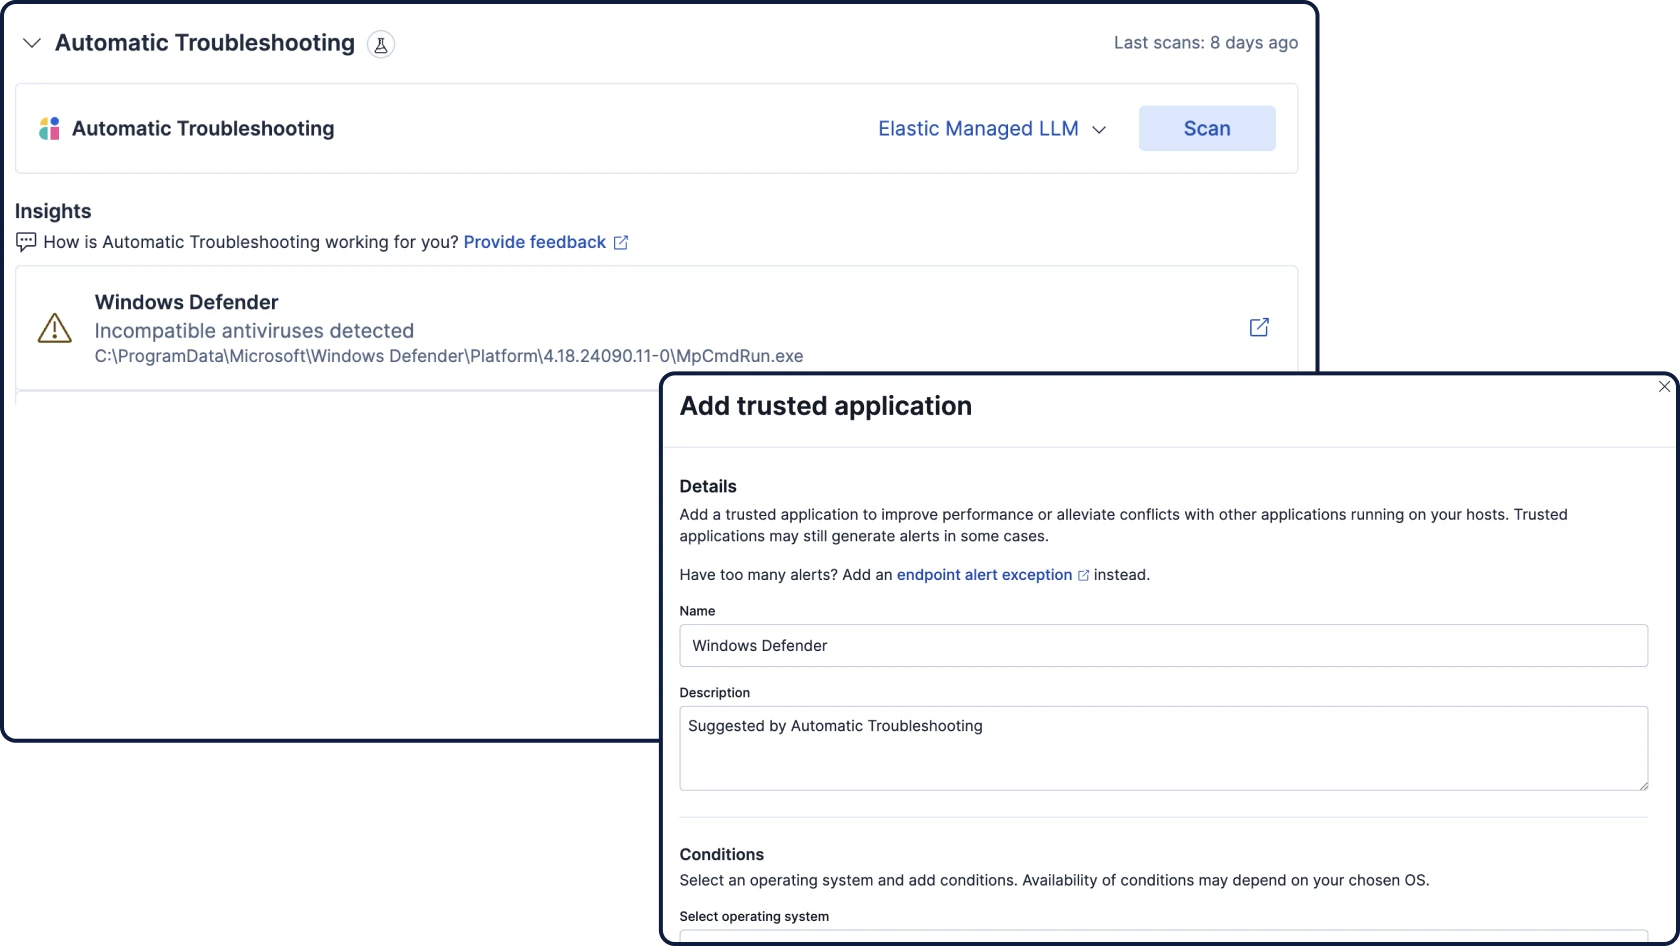Click the Details heading in the flyout

[x=708, y=486]
